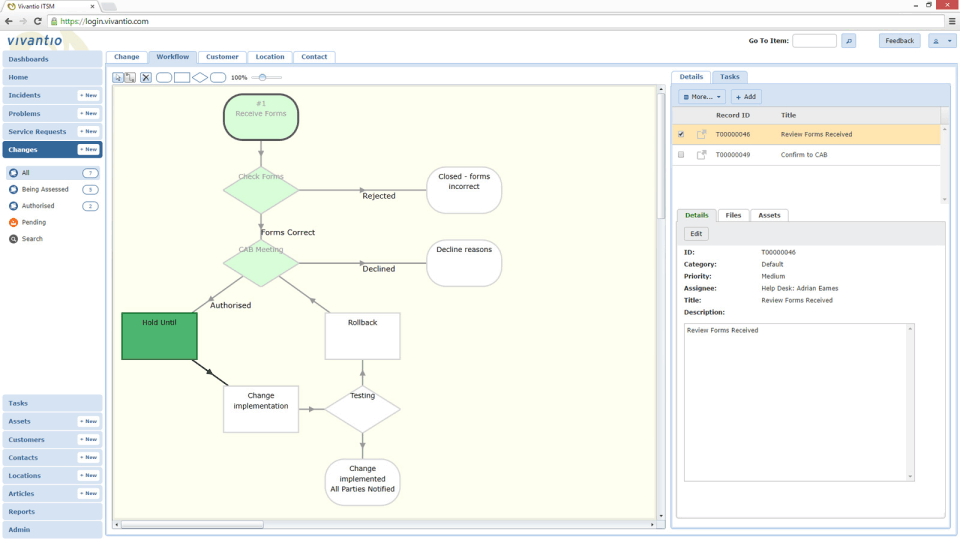This screenshot has width=960, height=540.
Task: Choose the rectangle shape tool
Action: [182, 78]
